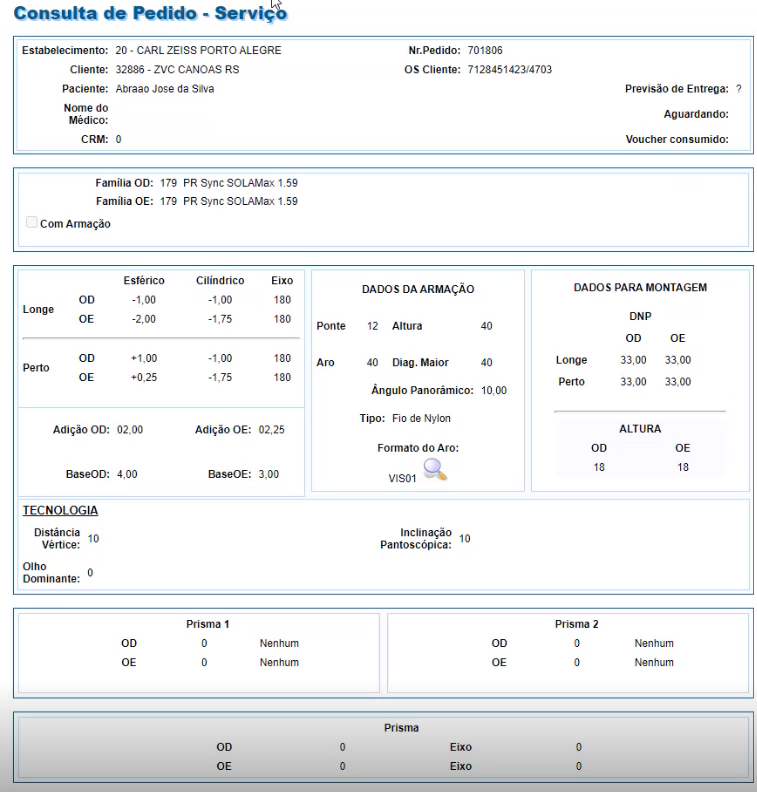Image resolution: width=757 pixels, height=792 pixels.
Task: Select the Inclinação Pantoscópica value
Action: tap(464, 539)
